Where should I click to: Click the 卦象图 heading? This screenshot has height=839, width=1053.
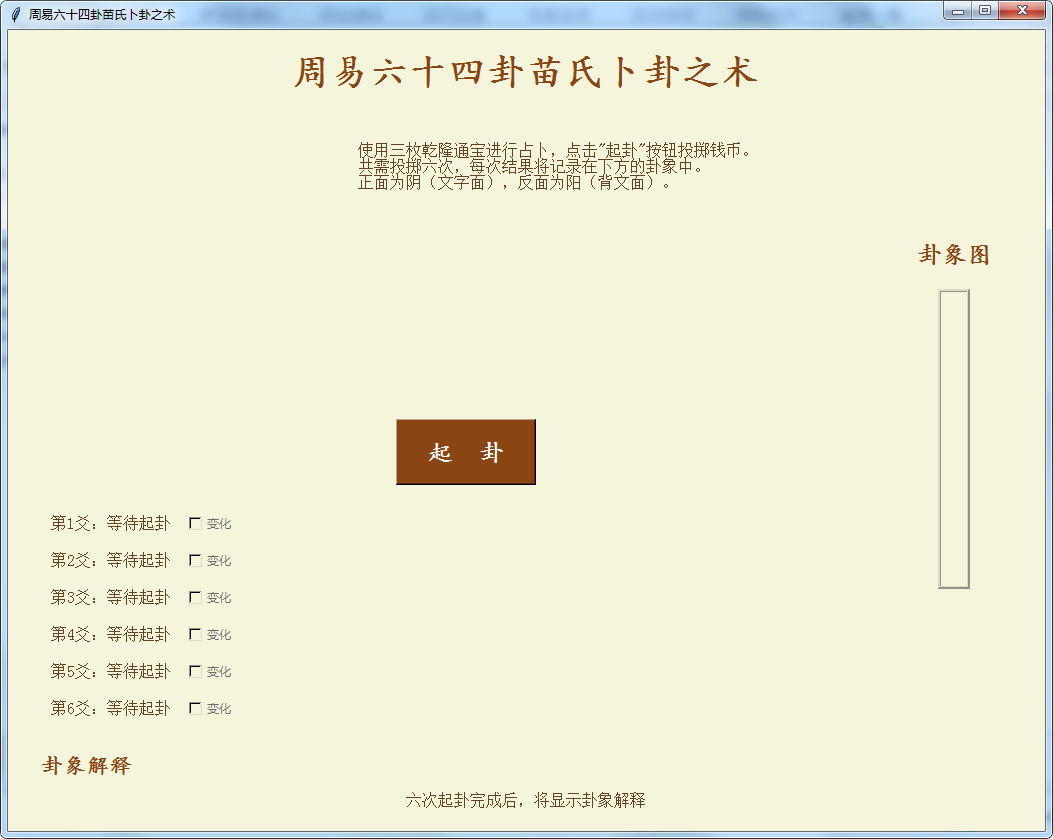(954, 255)
